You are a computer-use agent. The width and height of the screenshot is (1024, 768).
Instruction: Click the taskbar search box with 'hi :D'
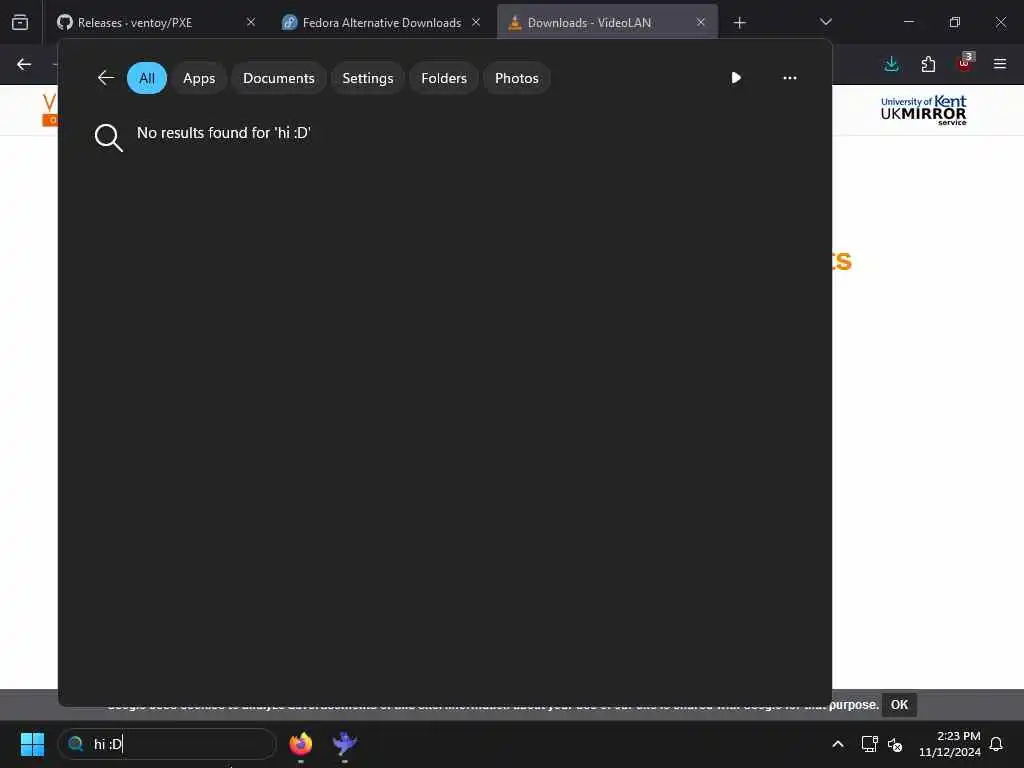coord(167,744)
